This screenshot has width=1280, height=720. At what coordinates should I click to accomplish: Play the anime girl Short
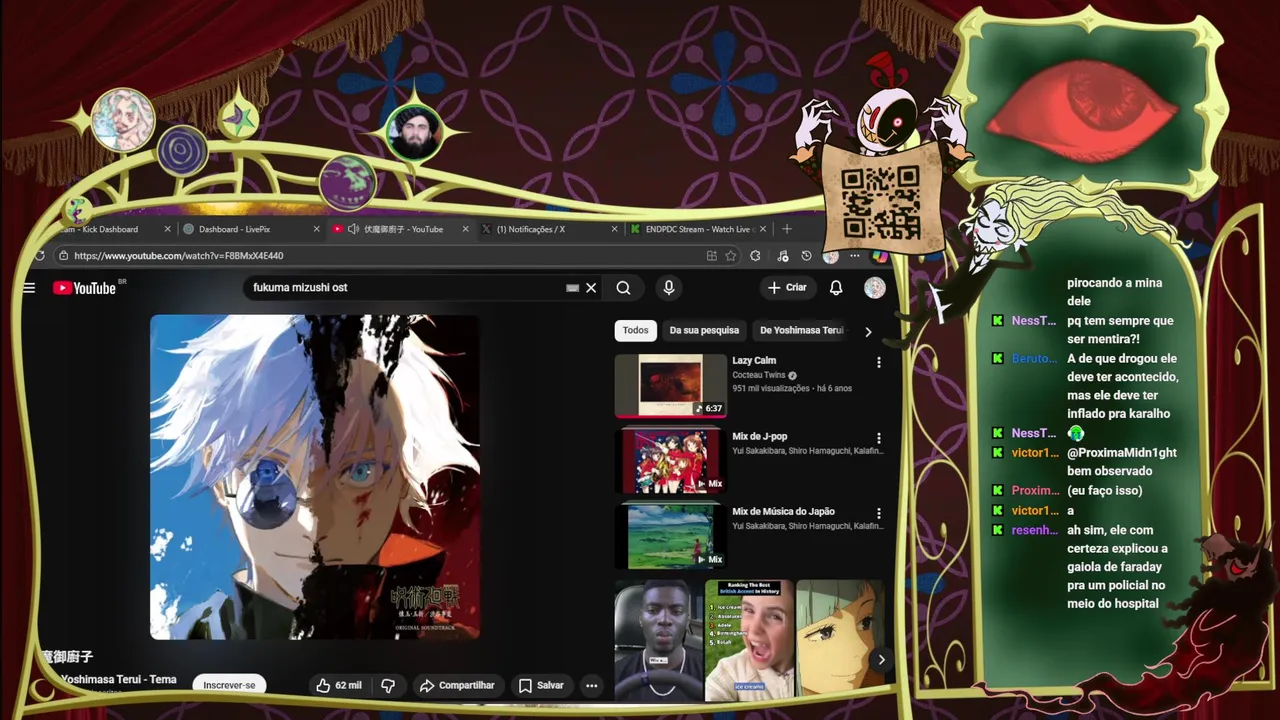[840, 640]
